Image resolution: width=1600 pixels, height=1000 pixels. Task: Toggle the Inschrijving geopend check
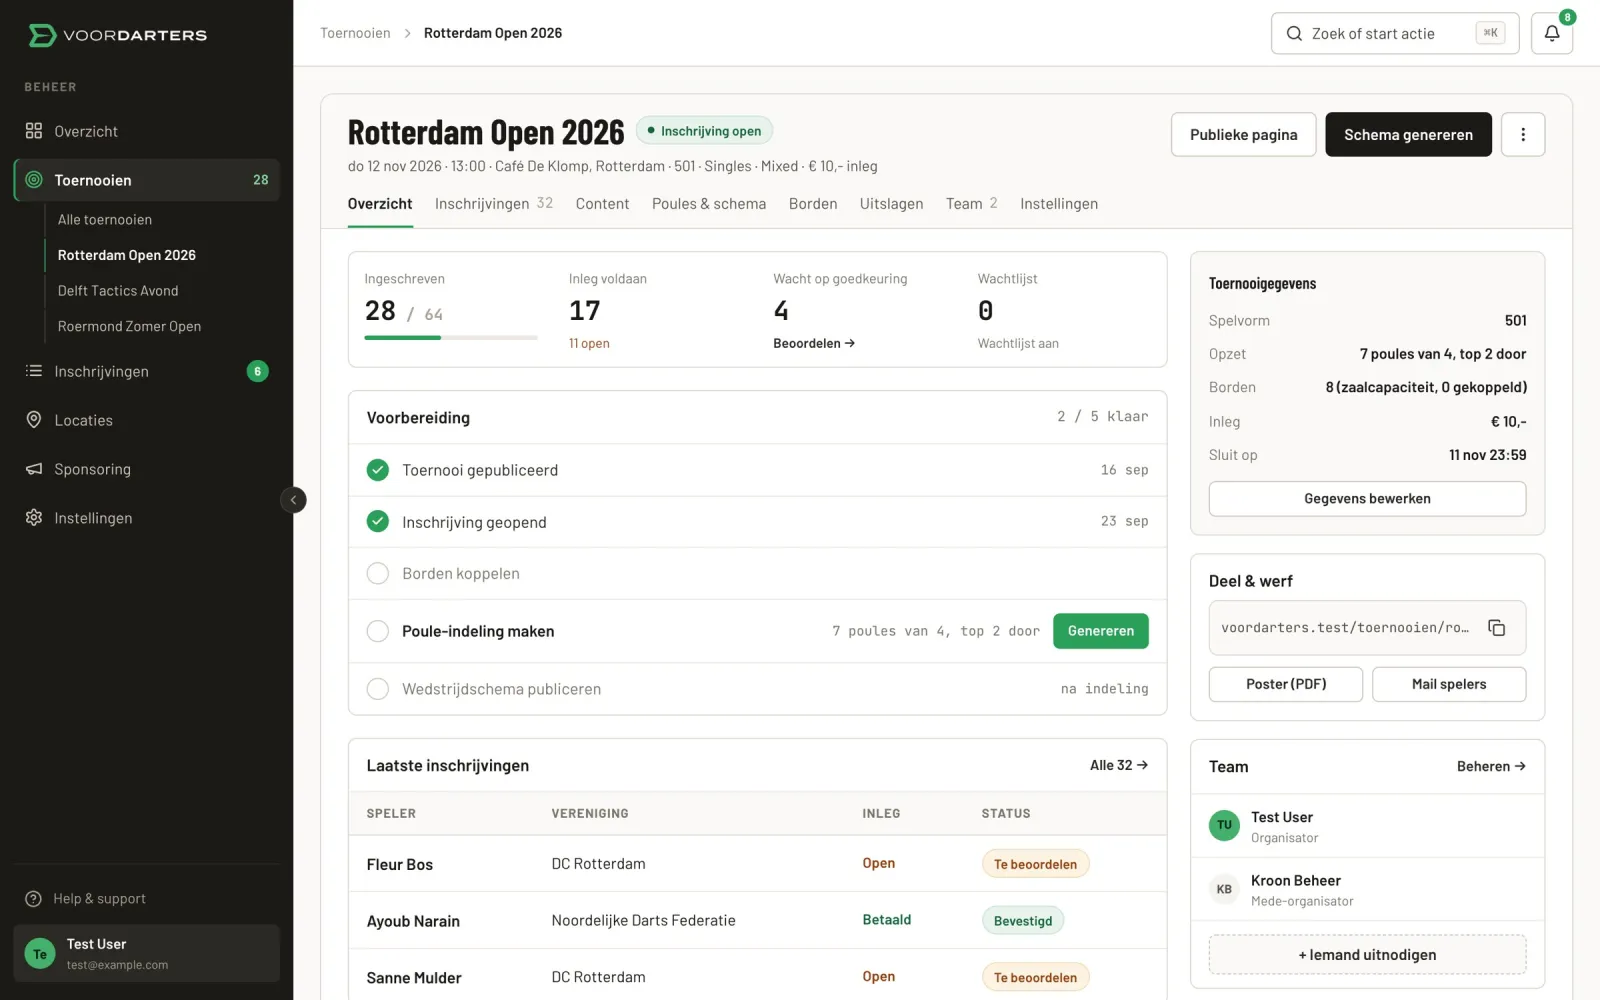tap(378, 521)
